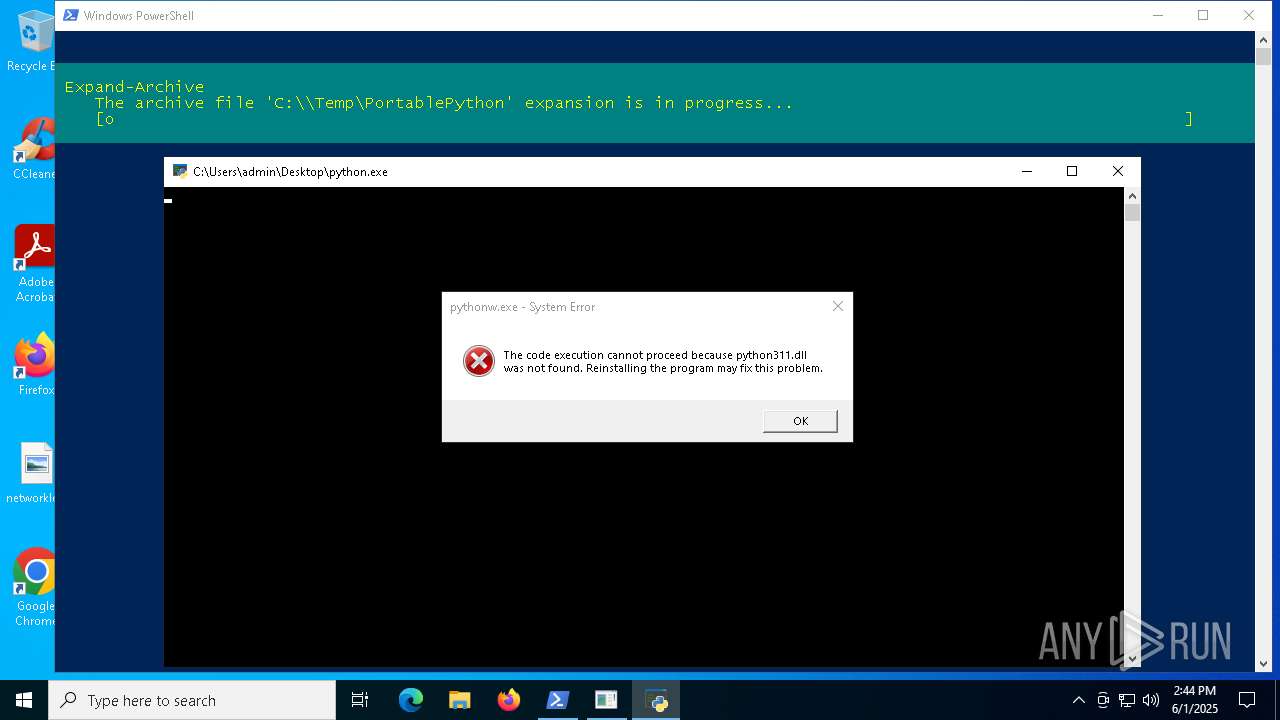Open network status tray icon
1280x720 pixels.
point(1127,700)
